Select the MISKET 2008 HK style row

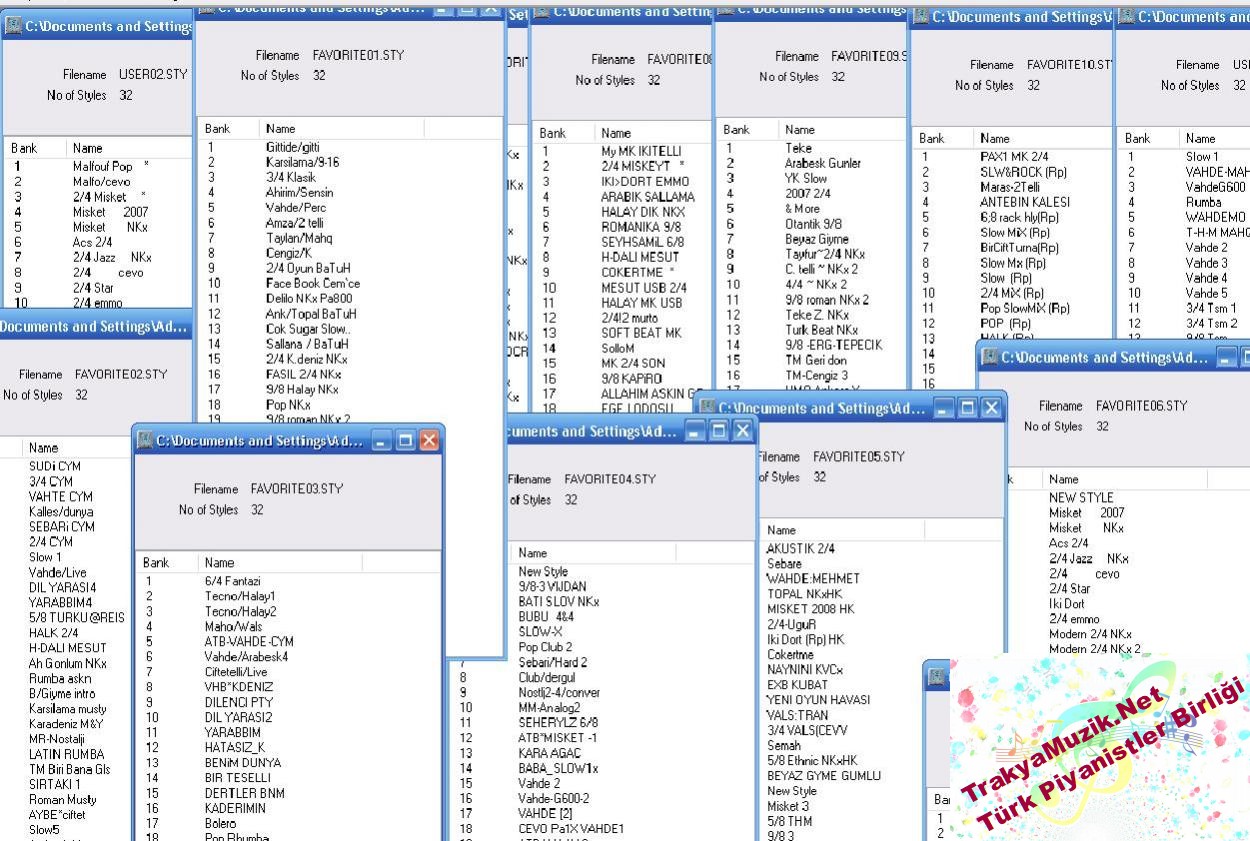(x=810, y=609)
